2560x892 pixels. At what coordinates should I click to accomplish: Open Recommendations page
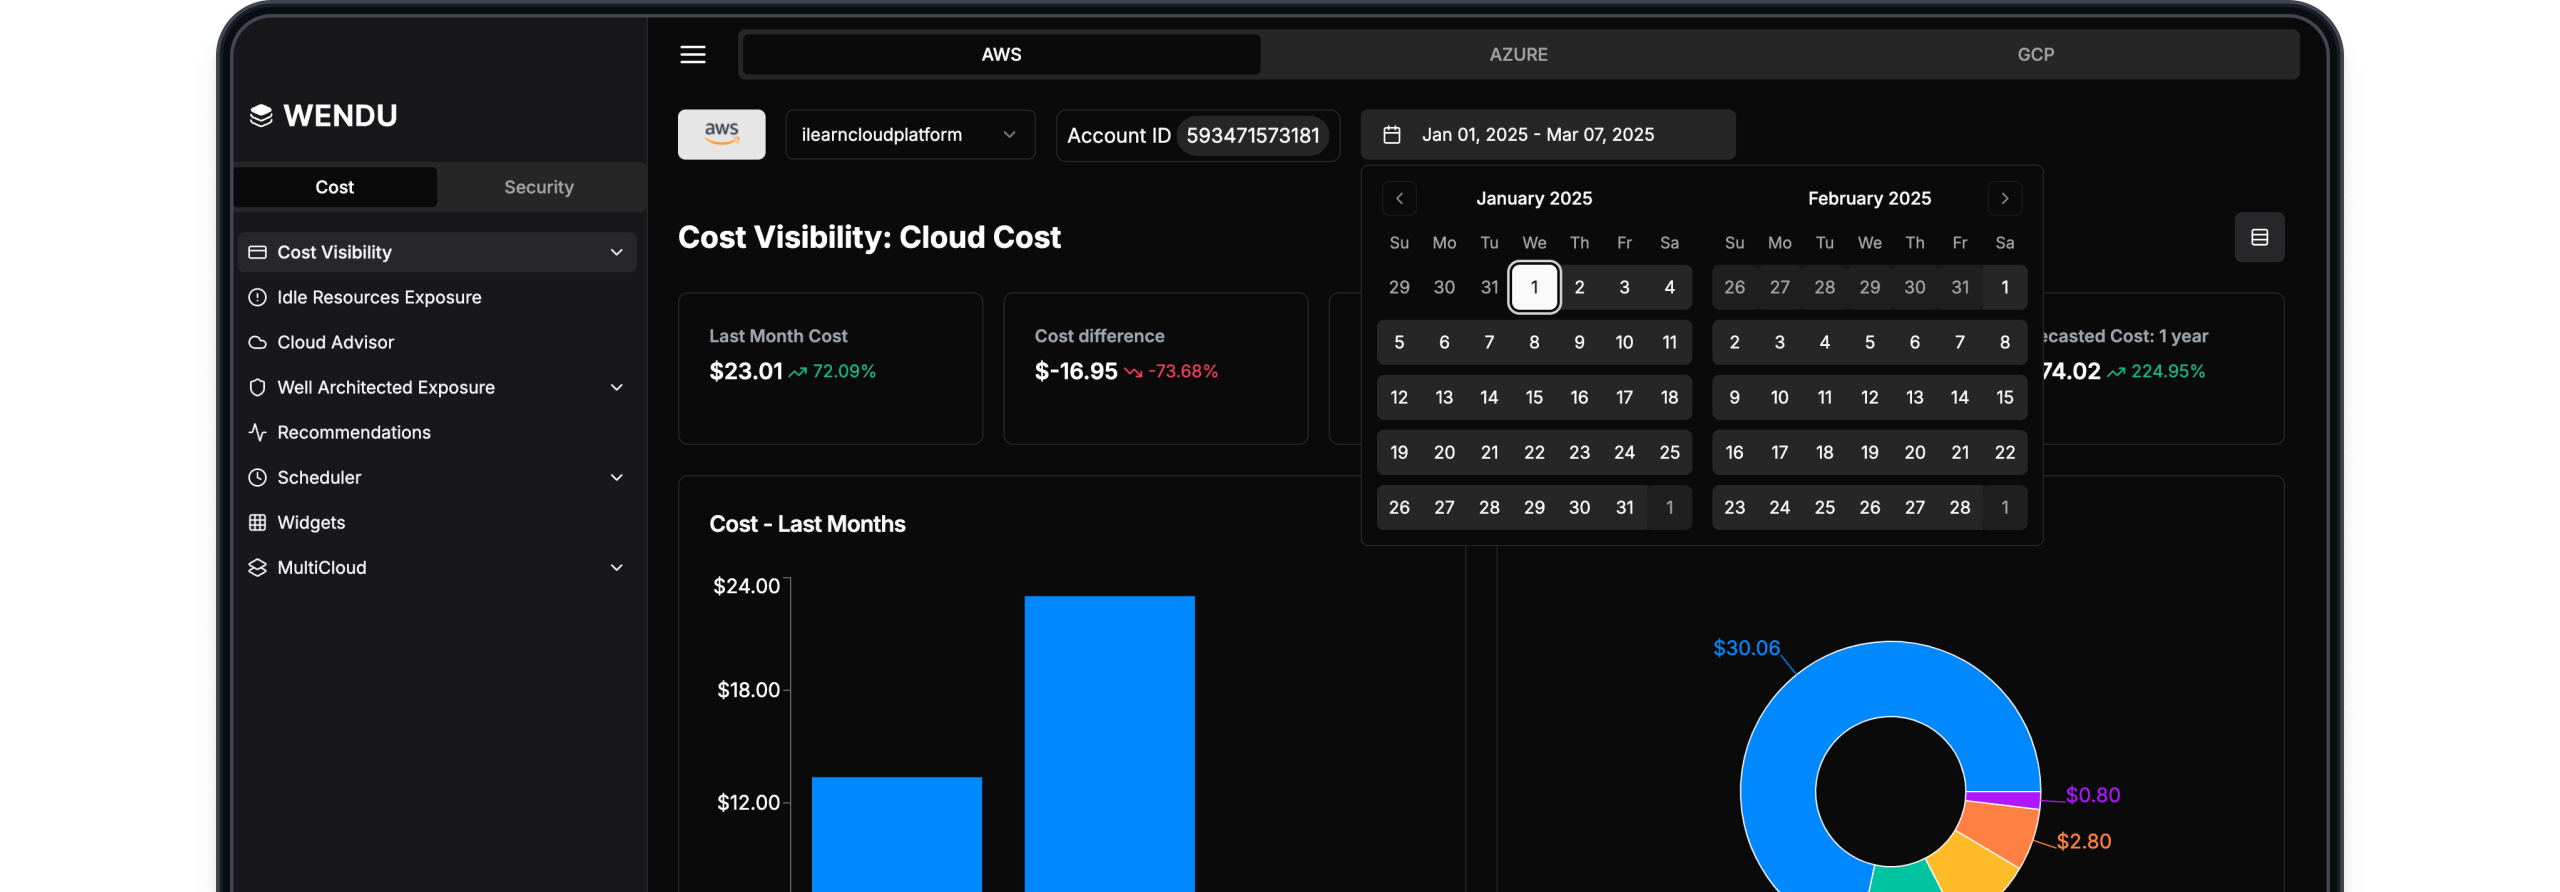[437, 432]
